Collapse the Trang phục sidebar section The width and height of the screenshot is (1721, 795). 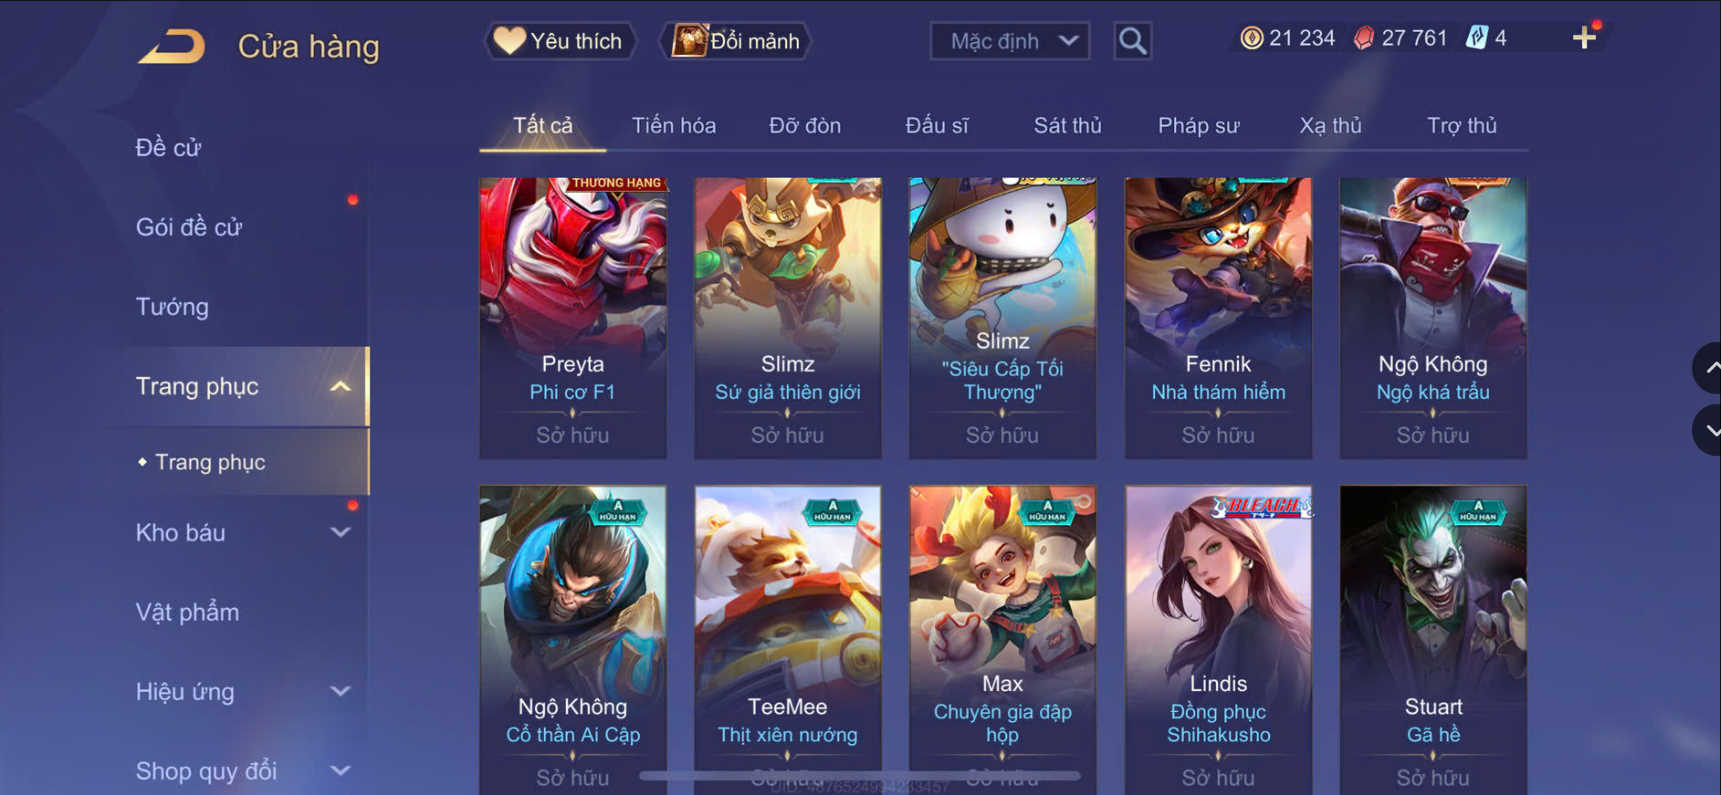pyautogui.click(x=340, y=386)
